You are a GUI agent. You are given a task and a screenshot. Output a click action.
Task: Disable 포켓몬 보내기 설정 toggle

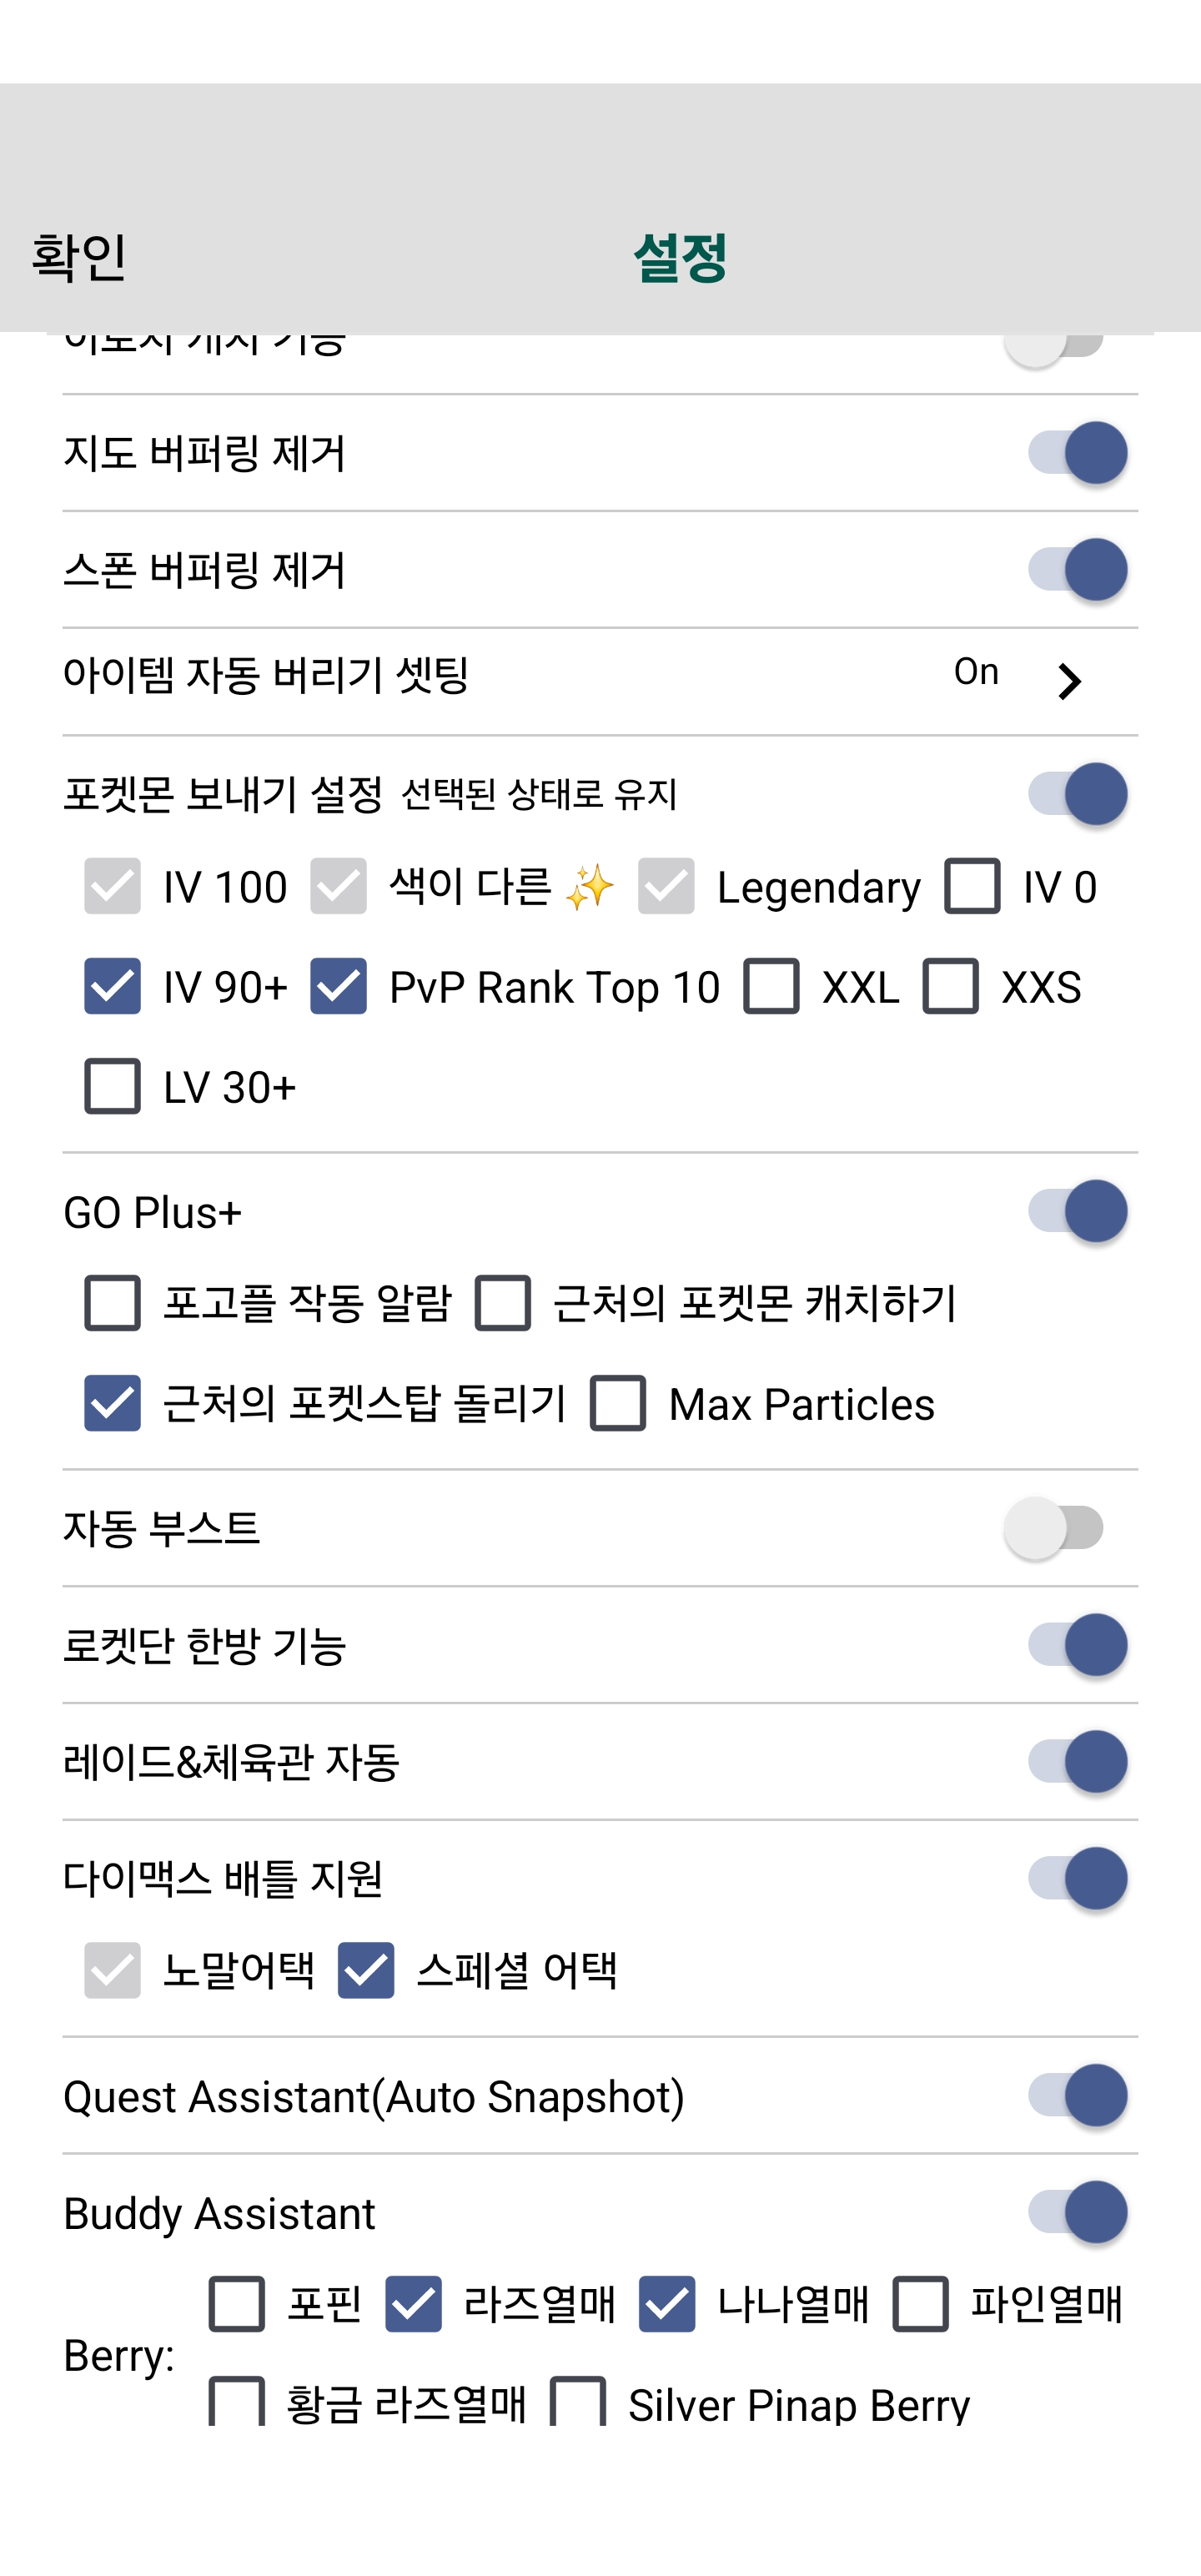coord(1078,794)
